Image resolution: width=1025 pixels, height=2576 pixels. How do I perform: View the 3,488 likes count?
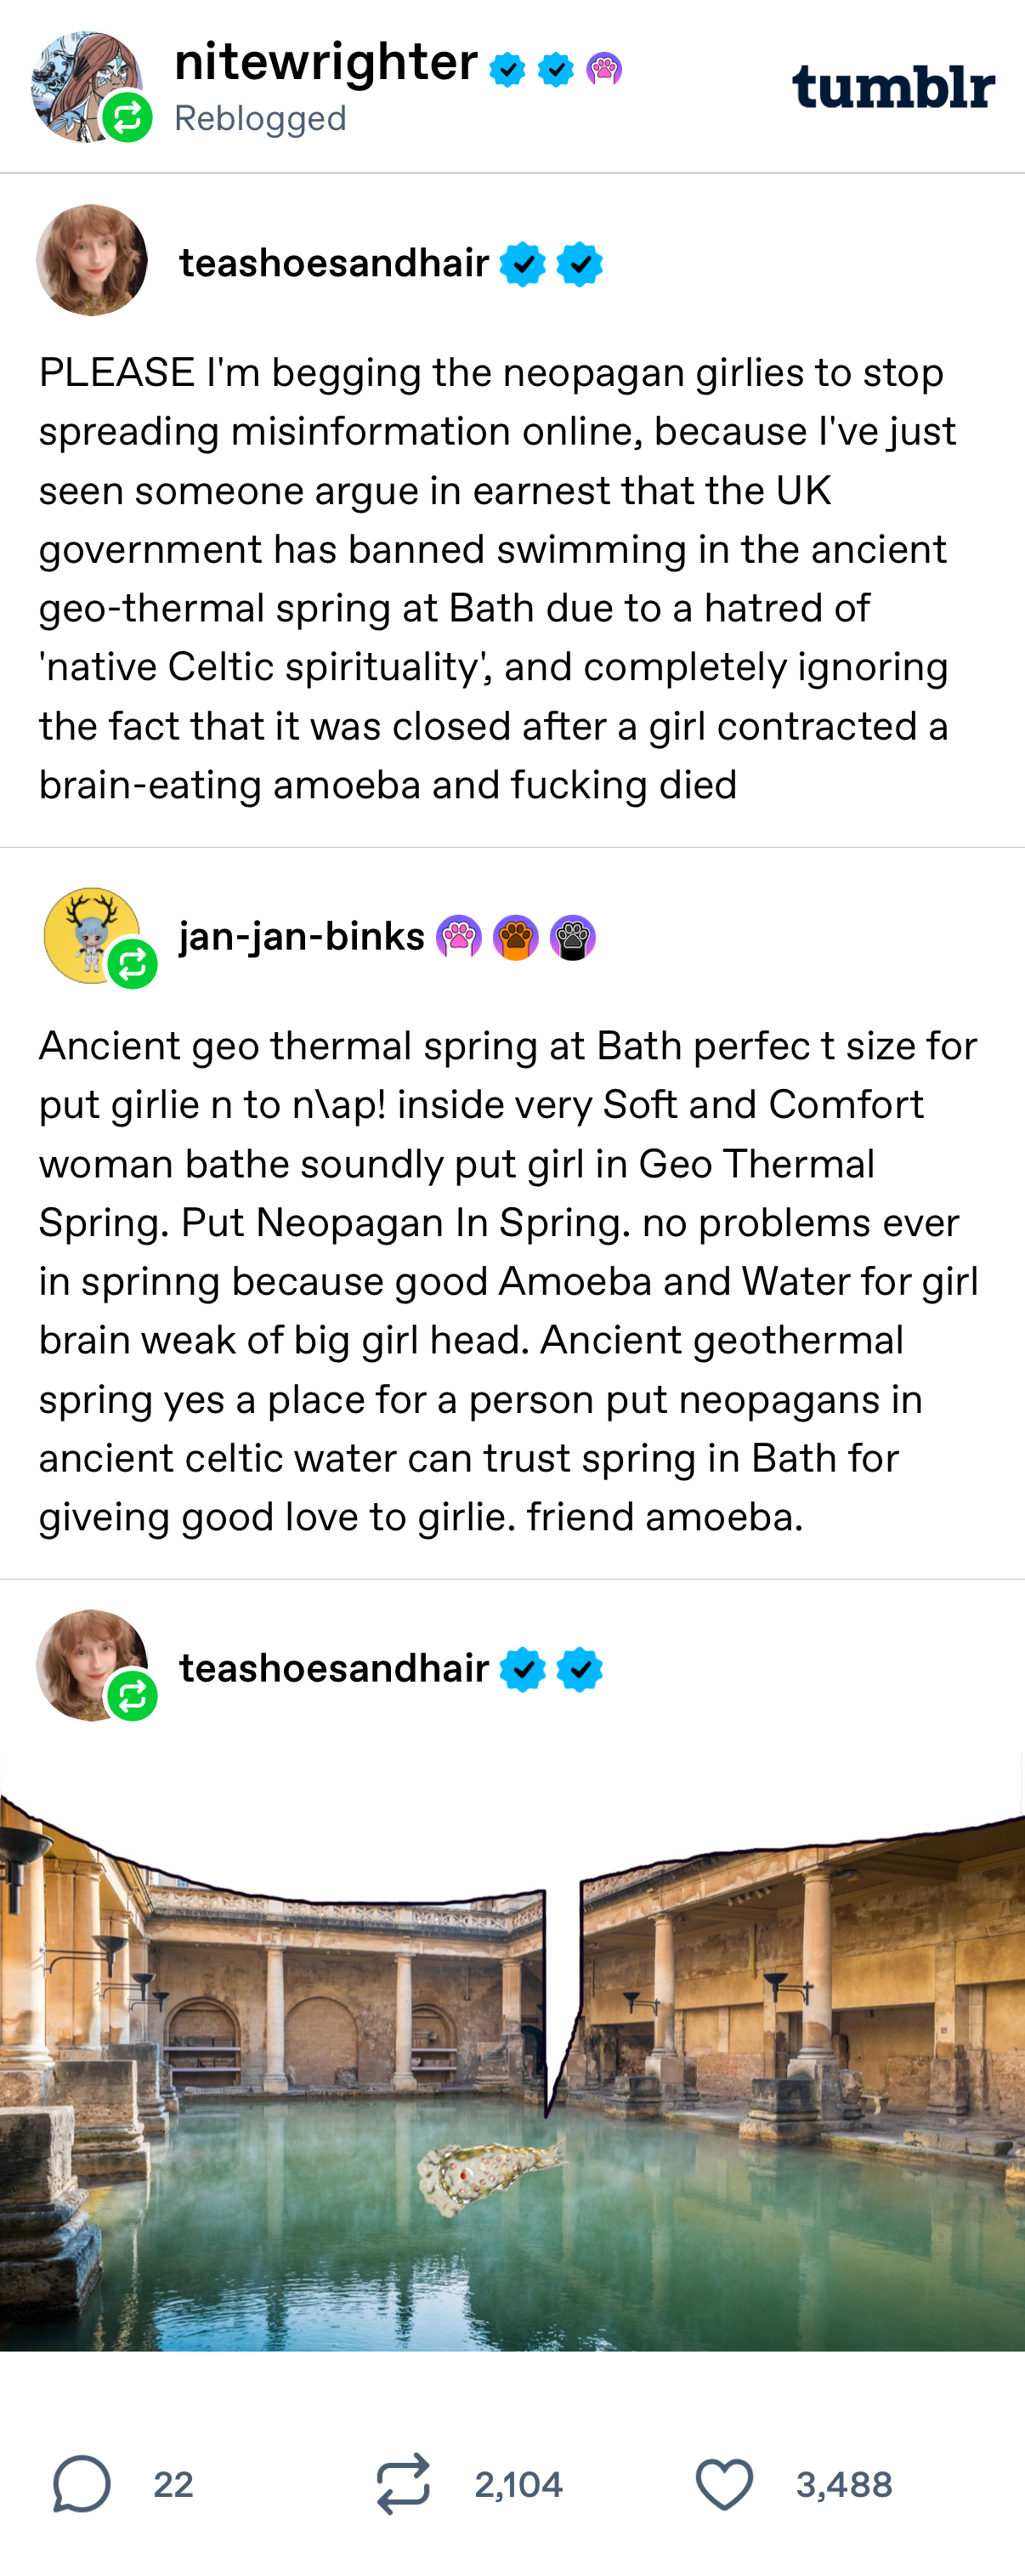coord(844,2484)
